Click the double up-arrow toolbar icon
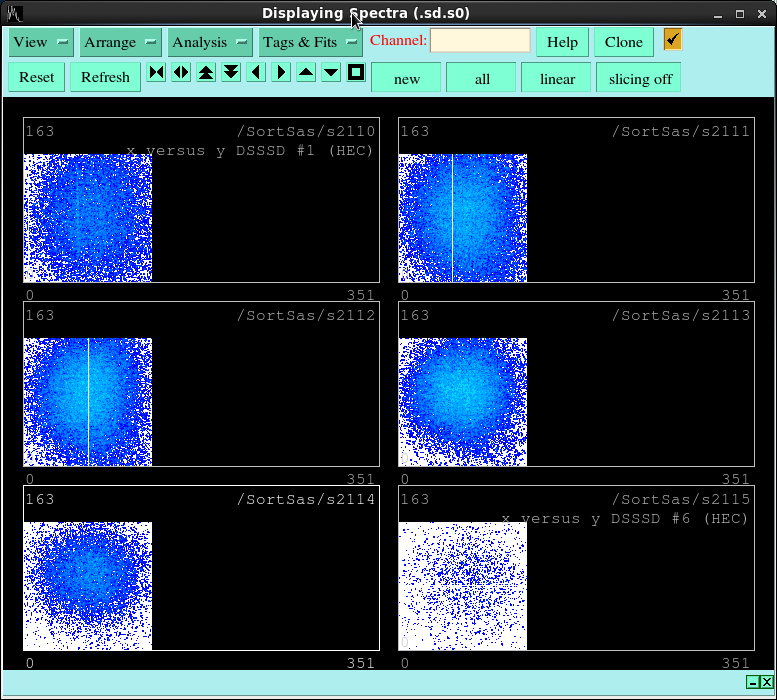 (206, 72)
